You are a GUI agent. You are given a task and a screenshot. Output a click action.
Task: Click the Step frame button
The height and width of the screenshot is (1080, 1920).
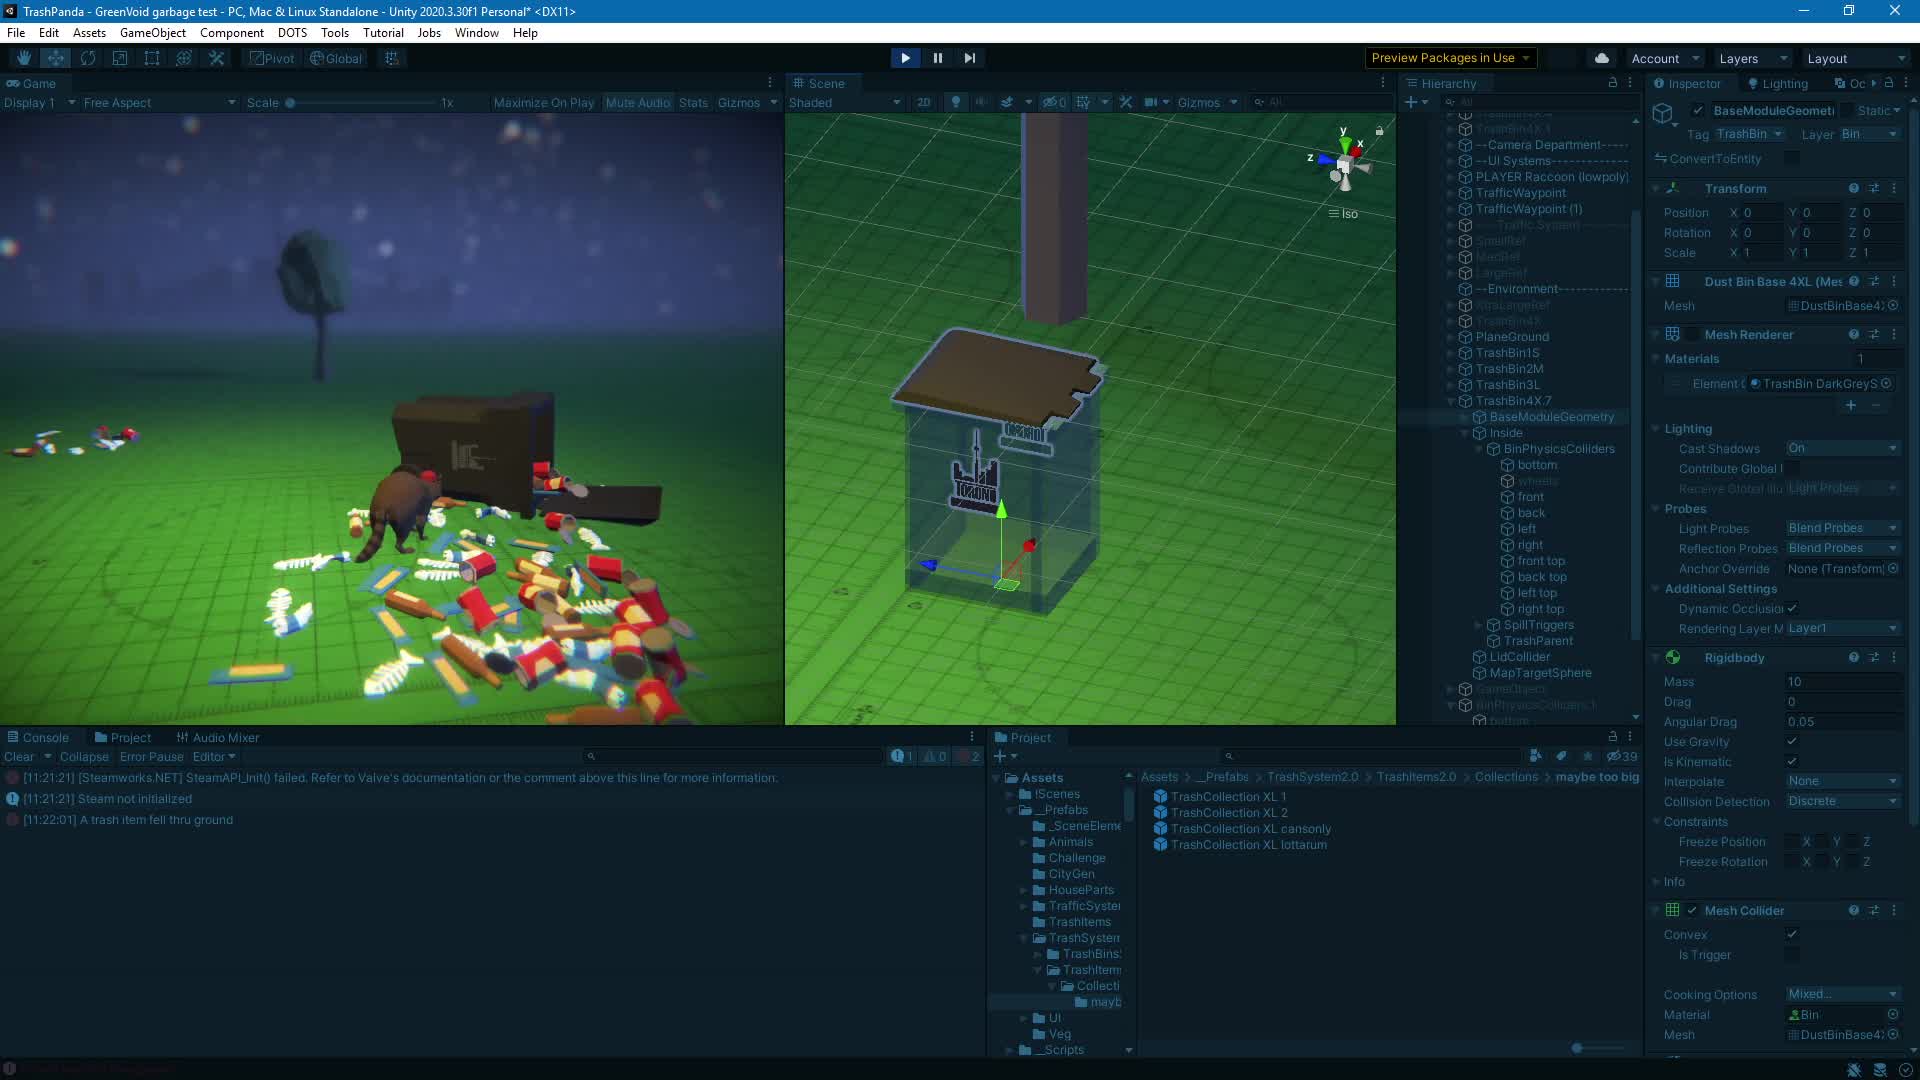(x=969, y=58)
